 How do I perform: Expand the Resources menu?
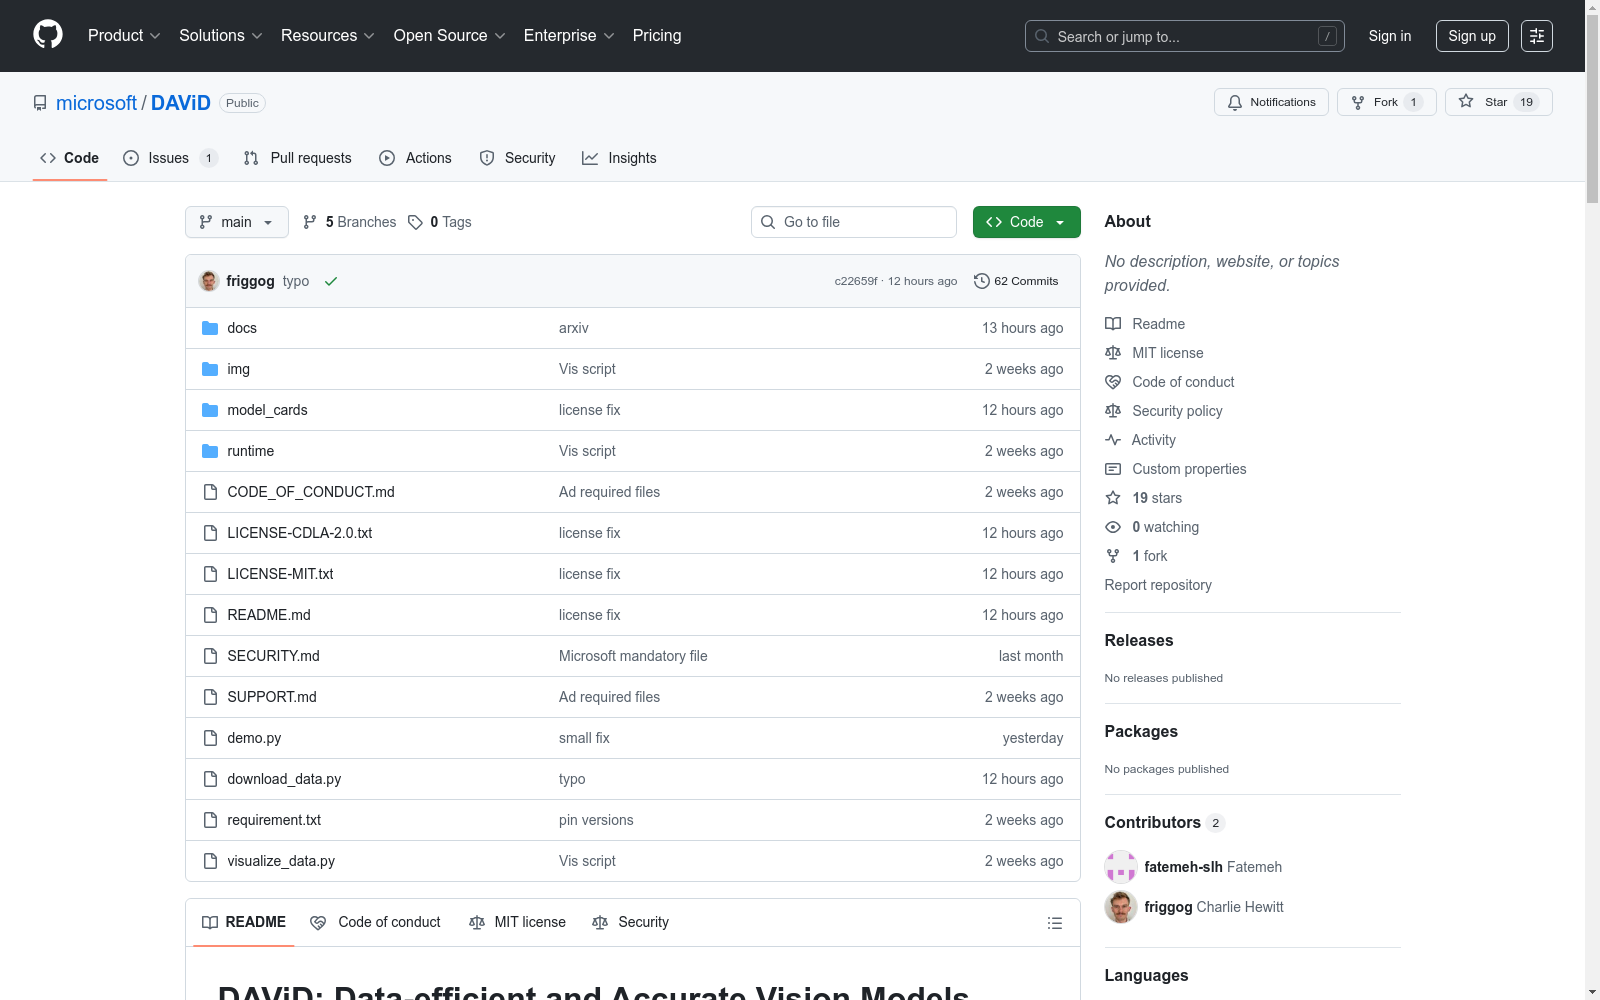point(328,36)
